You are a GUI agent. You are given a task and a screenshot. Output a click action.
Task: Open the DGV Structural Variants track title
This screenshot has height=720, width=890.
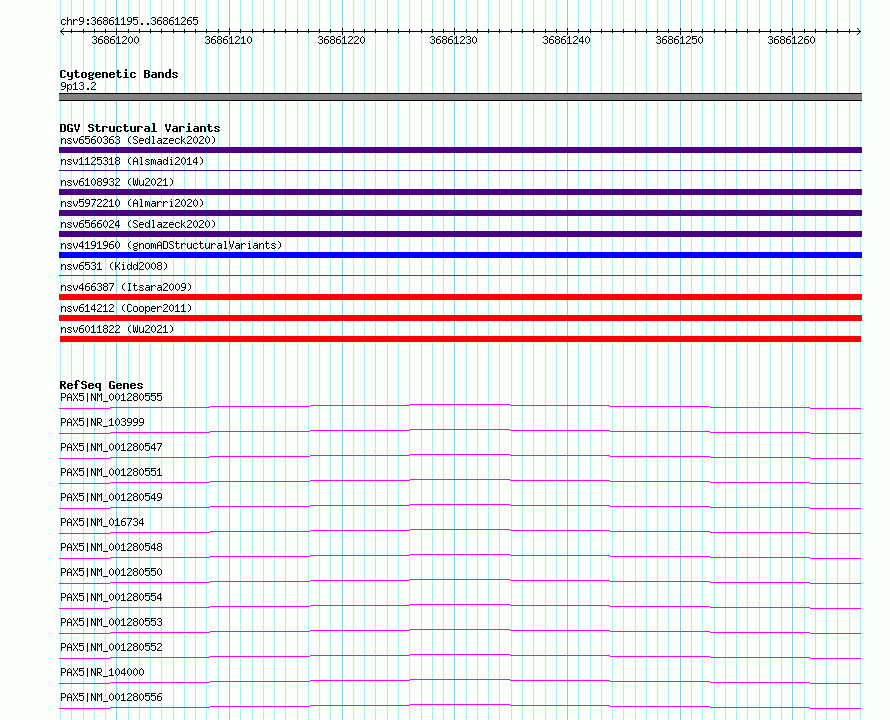140,128
